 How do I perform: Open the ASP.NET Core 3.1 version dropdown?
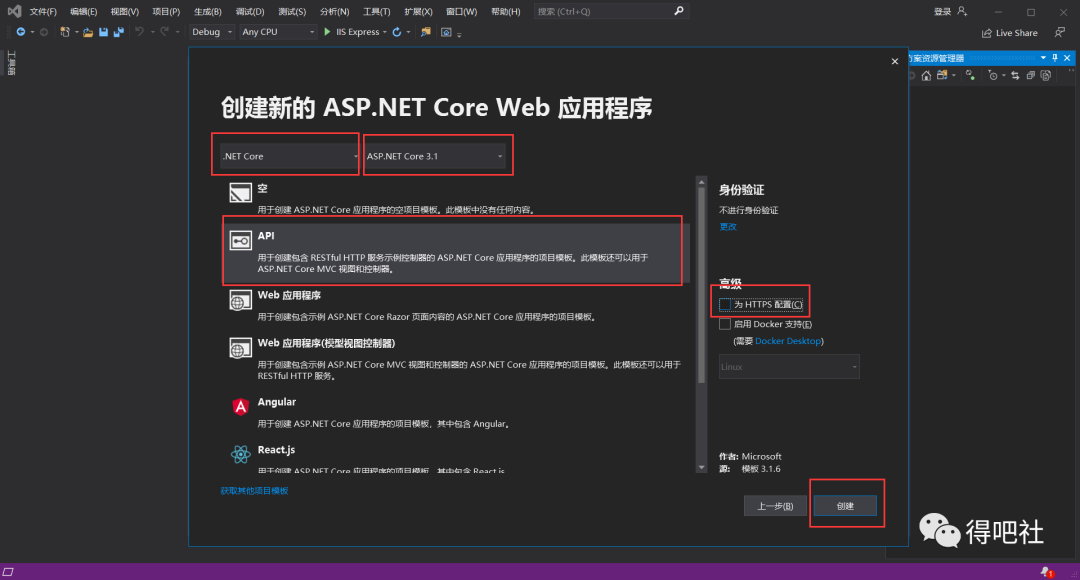click(435, 156)
